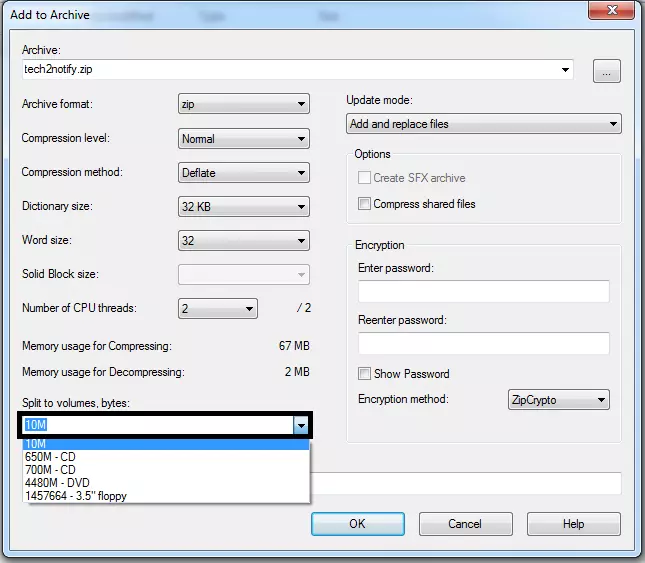Viewport: 645px width, 563px height.
Task: Close the Add to Archive dialog
Action: (611, 10)
